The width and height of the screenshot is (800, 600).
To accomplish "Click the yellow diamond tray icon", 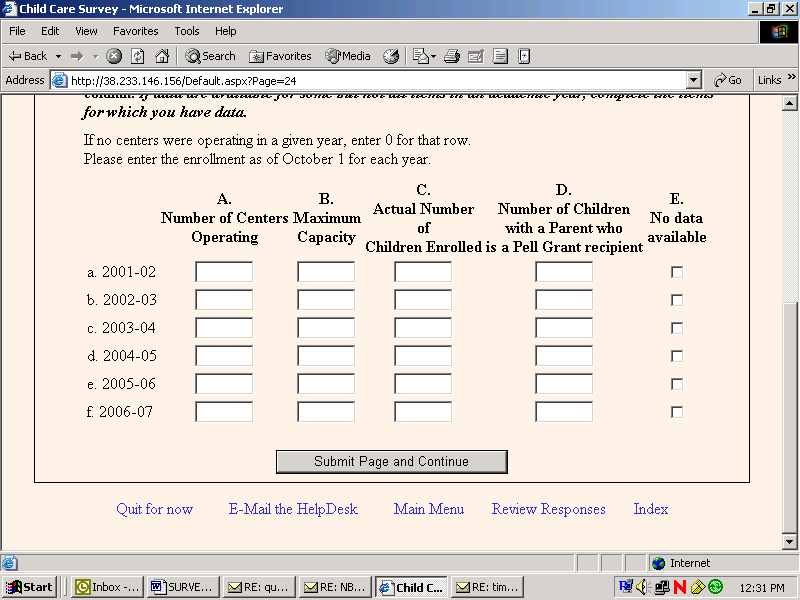I will point(698,587).
